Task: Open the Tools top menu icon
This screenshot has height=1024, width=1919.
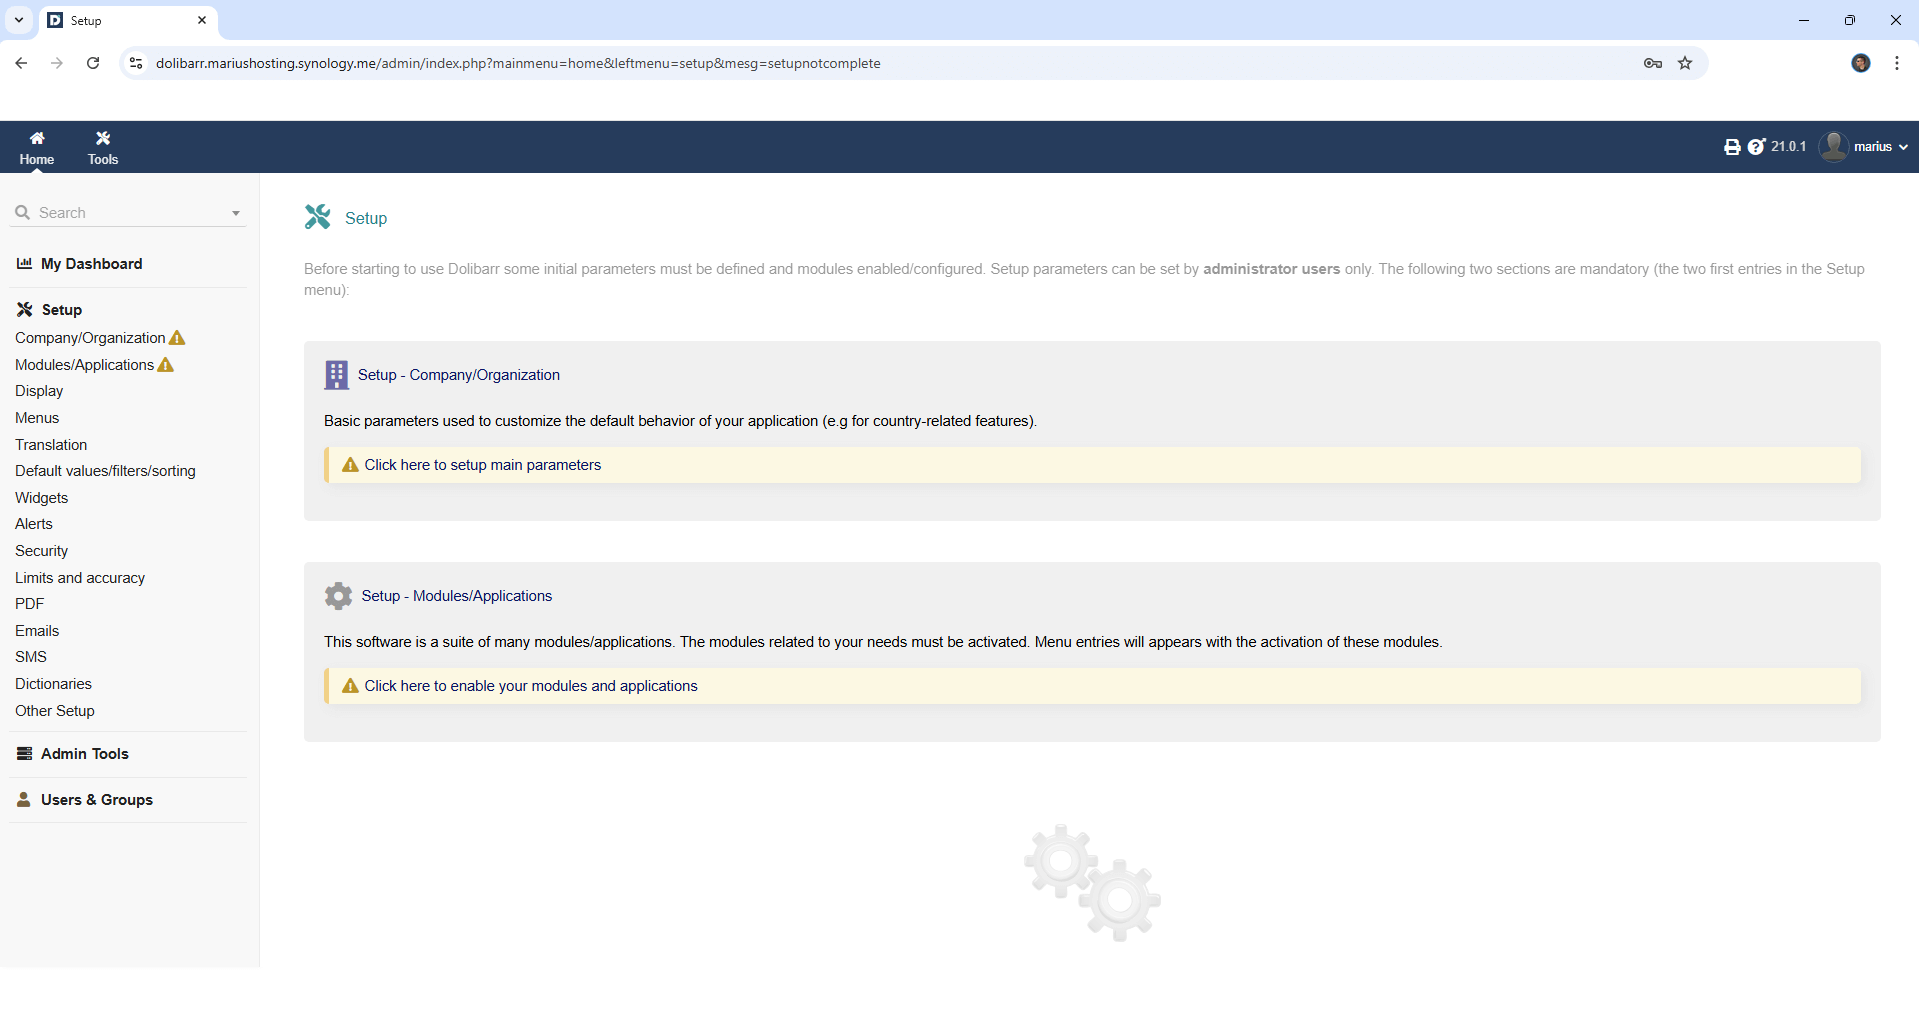Action: point(103,138)
